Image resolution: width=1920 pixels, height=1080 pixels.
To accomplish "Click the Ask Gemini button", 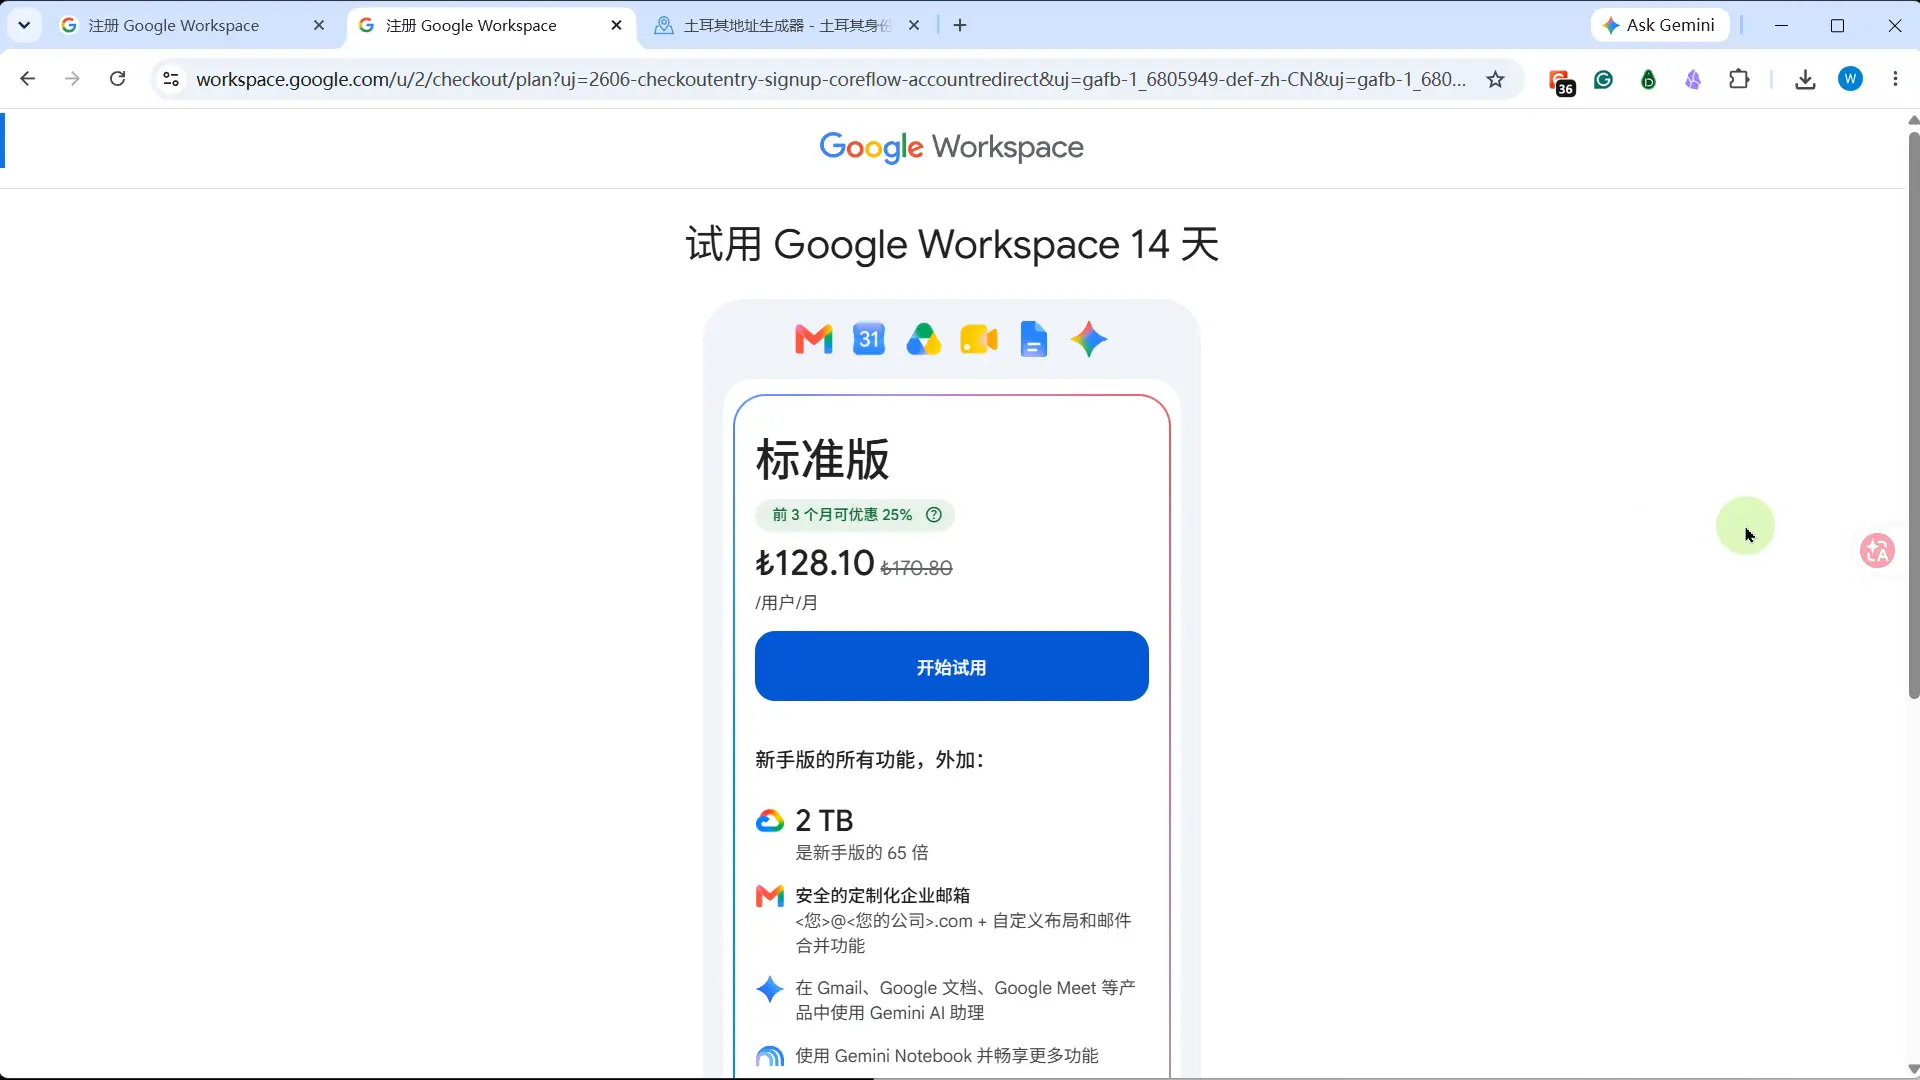I will tap(1660, 25).
